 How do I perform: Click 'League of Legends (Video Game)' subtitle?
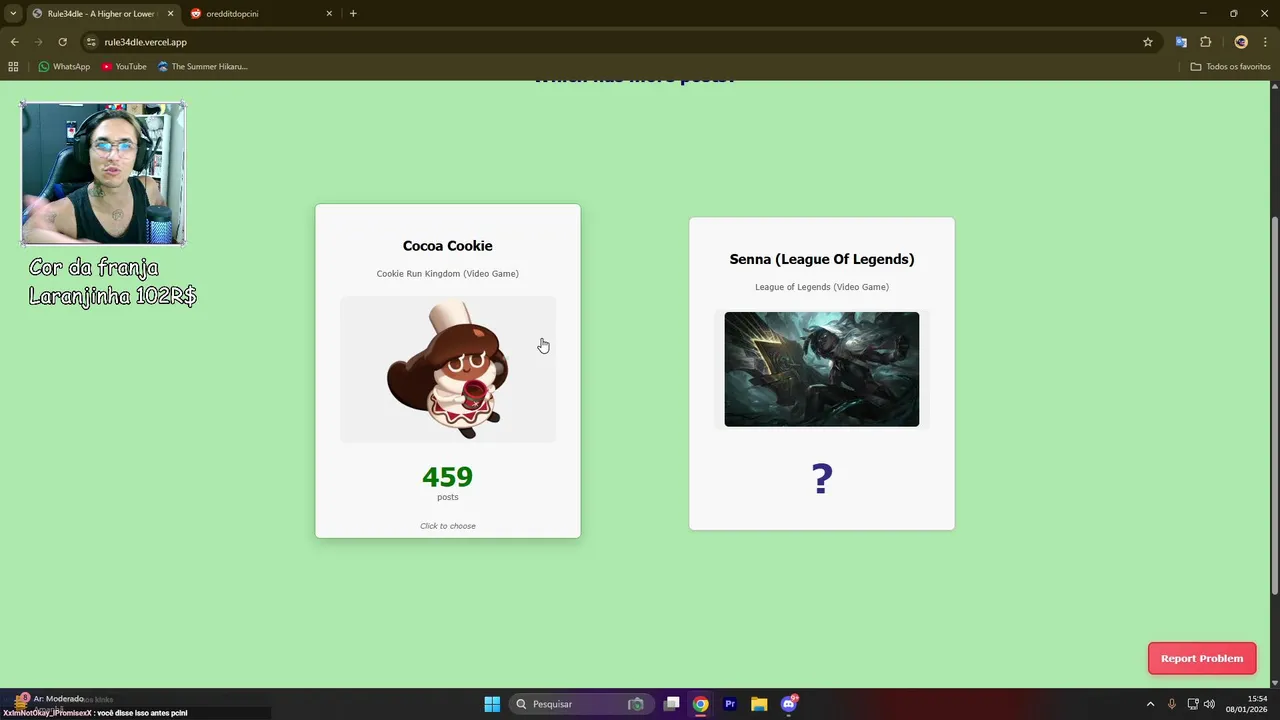click(x=822, y=287)
